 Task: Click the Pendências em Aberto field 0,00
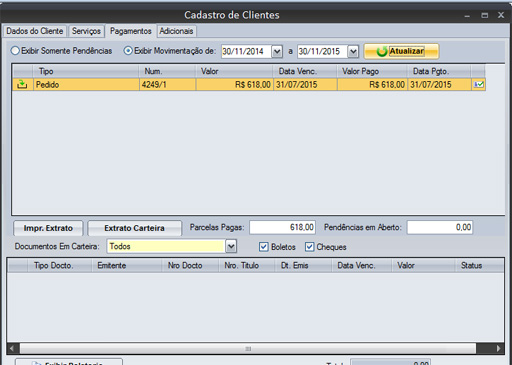440,227
